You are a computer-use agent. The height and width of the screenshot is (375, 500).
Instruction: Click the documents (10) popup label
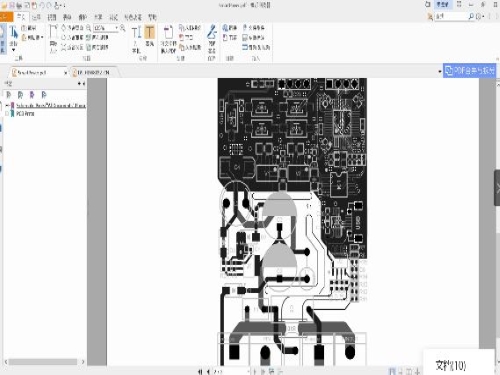pos(450,365)
